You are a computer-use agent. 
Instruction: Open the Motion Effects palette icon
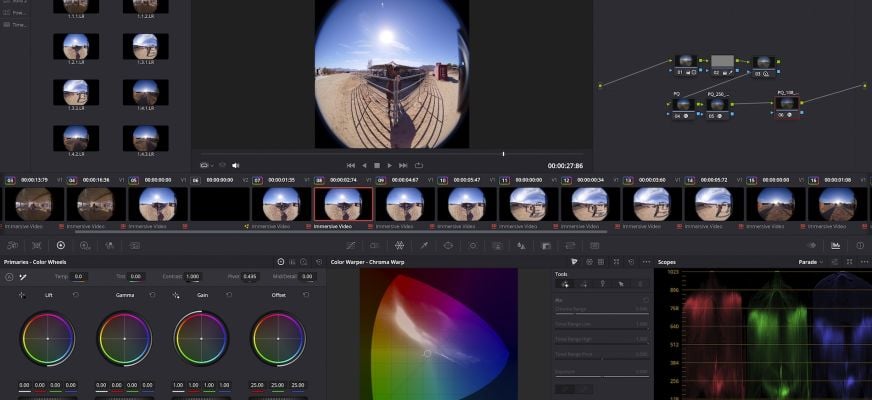pos(135,245)
